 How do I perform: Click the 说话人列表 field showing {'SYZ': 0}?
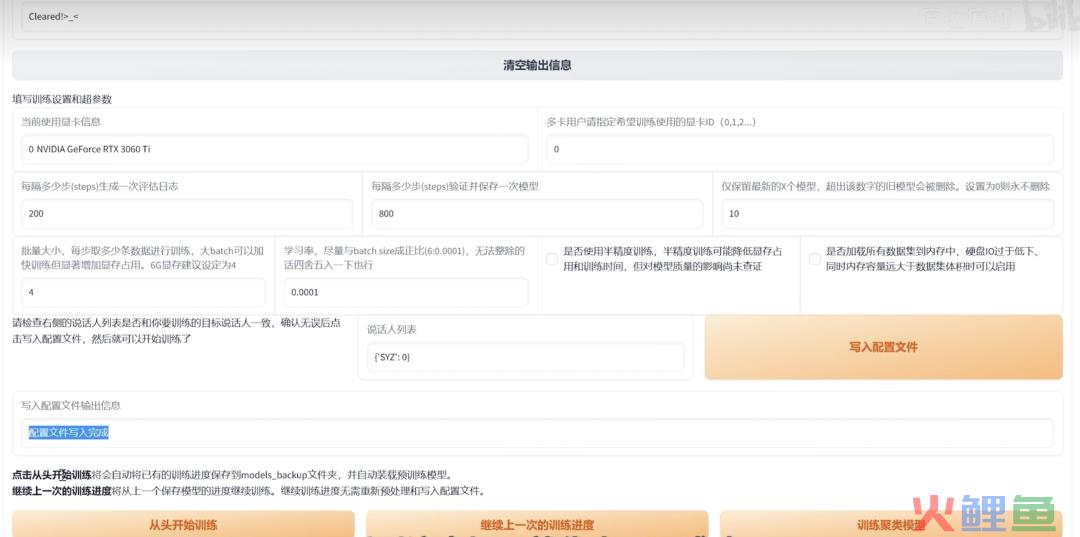pos(526,357)
